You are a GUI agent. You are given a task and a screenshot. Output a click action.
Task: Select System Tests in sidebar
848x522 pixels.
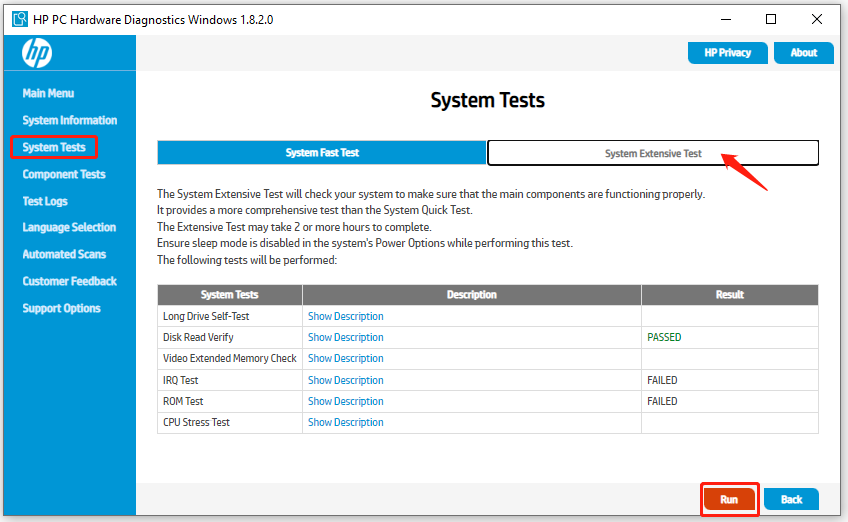pyautogui.click(x=54, y=147)
